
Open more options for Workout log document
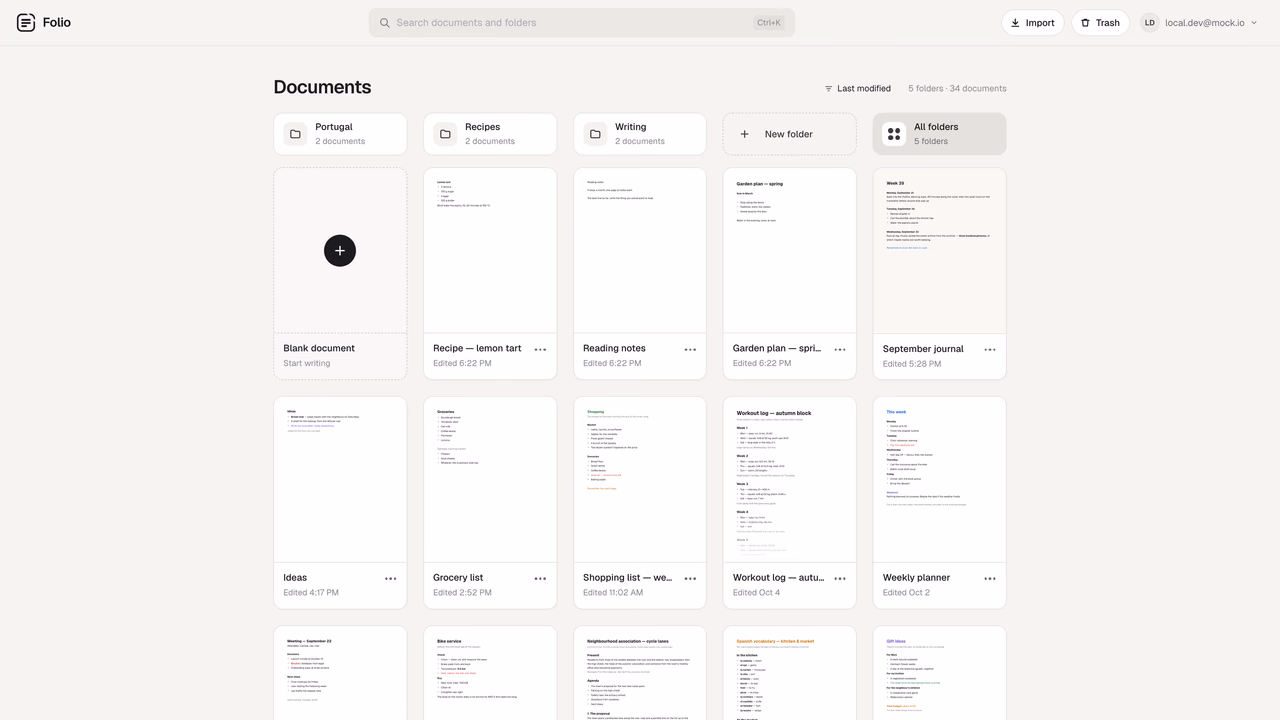coord(840,579)
